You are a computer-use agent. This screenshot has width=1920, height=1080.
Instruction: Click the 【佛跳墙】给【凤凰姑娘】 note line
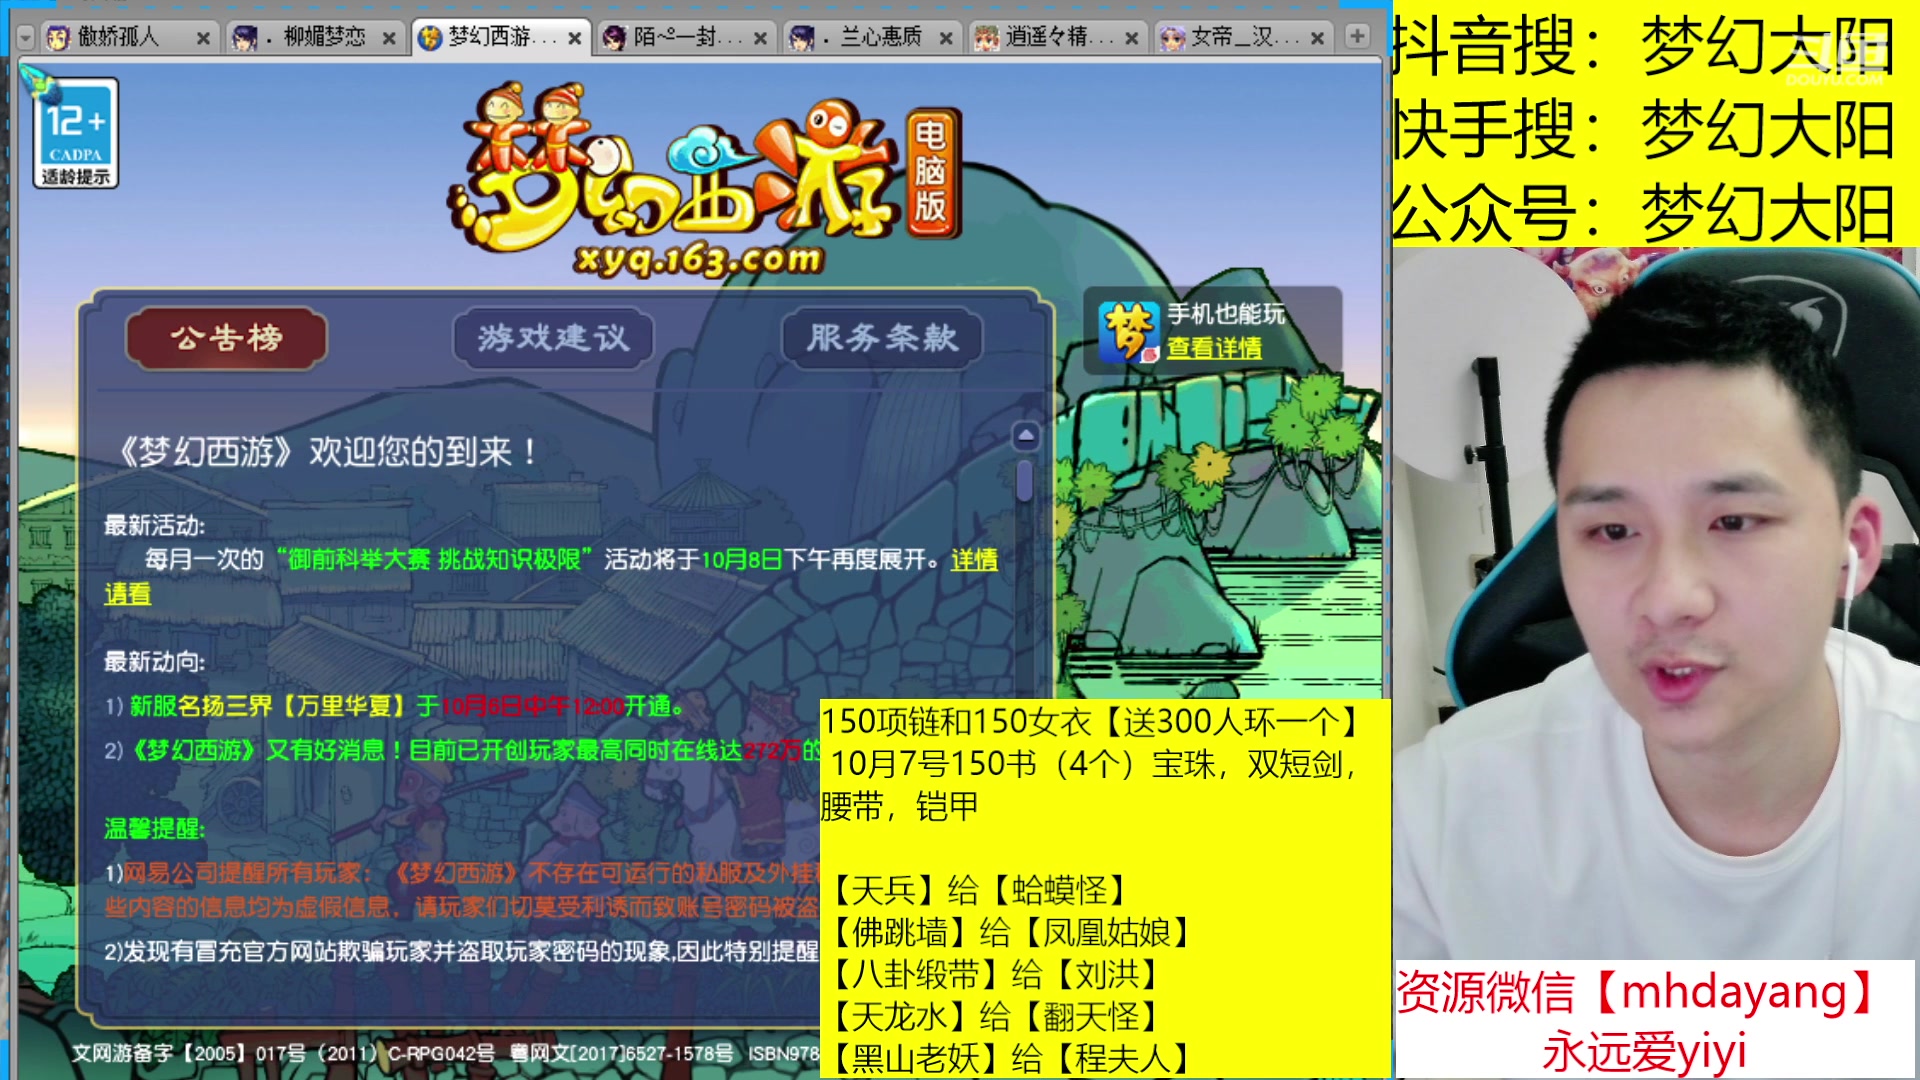(x=1012, y=933)
